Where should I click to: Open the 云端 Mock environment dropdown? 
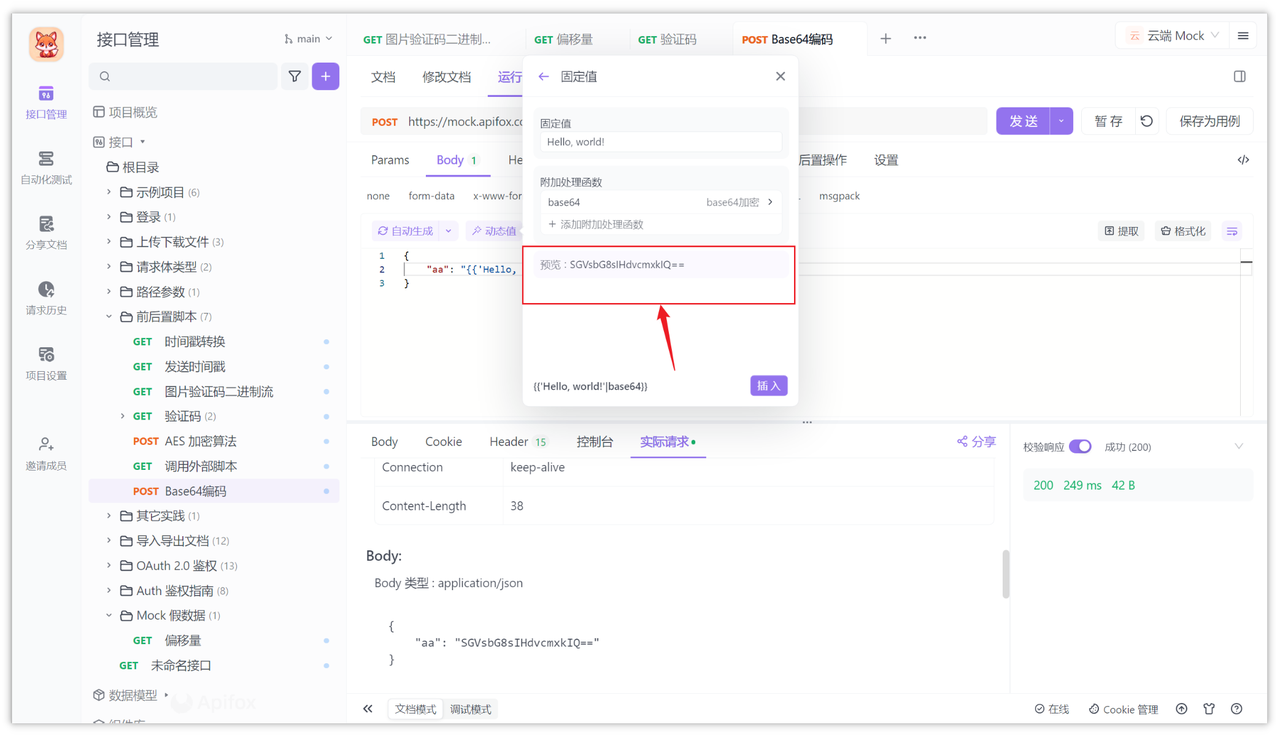coord(1173,36)
